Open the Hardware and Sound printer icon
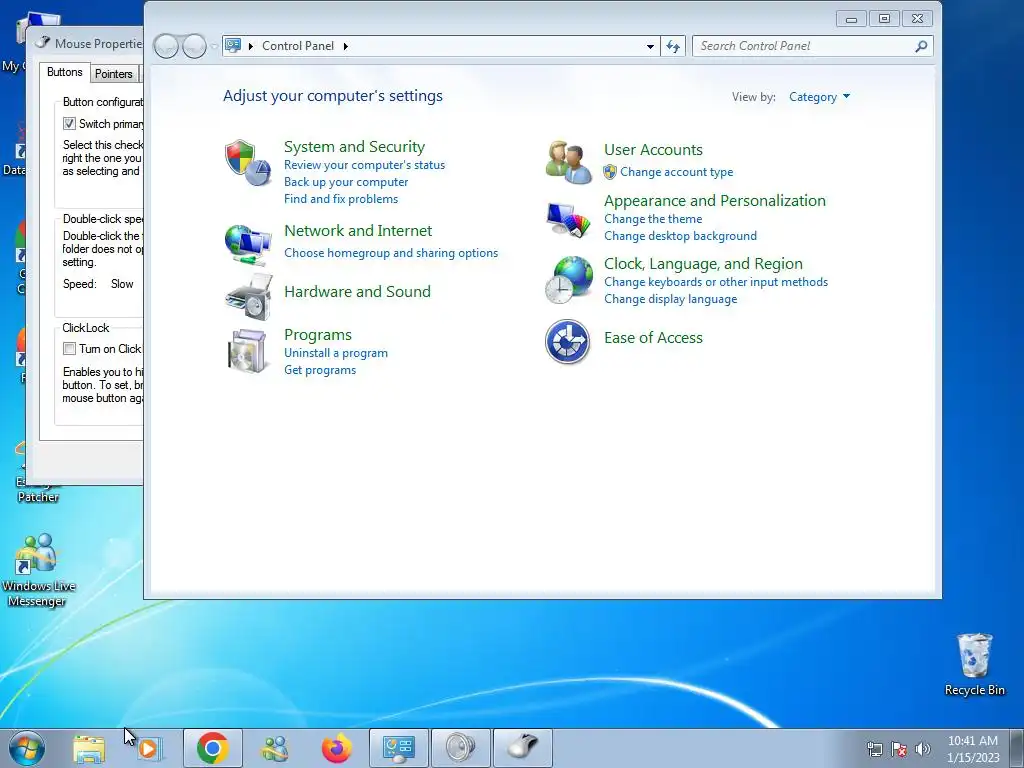Viewport: 1024px width, 768px height. pyautogui.click(x=248, y=297)
